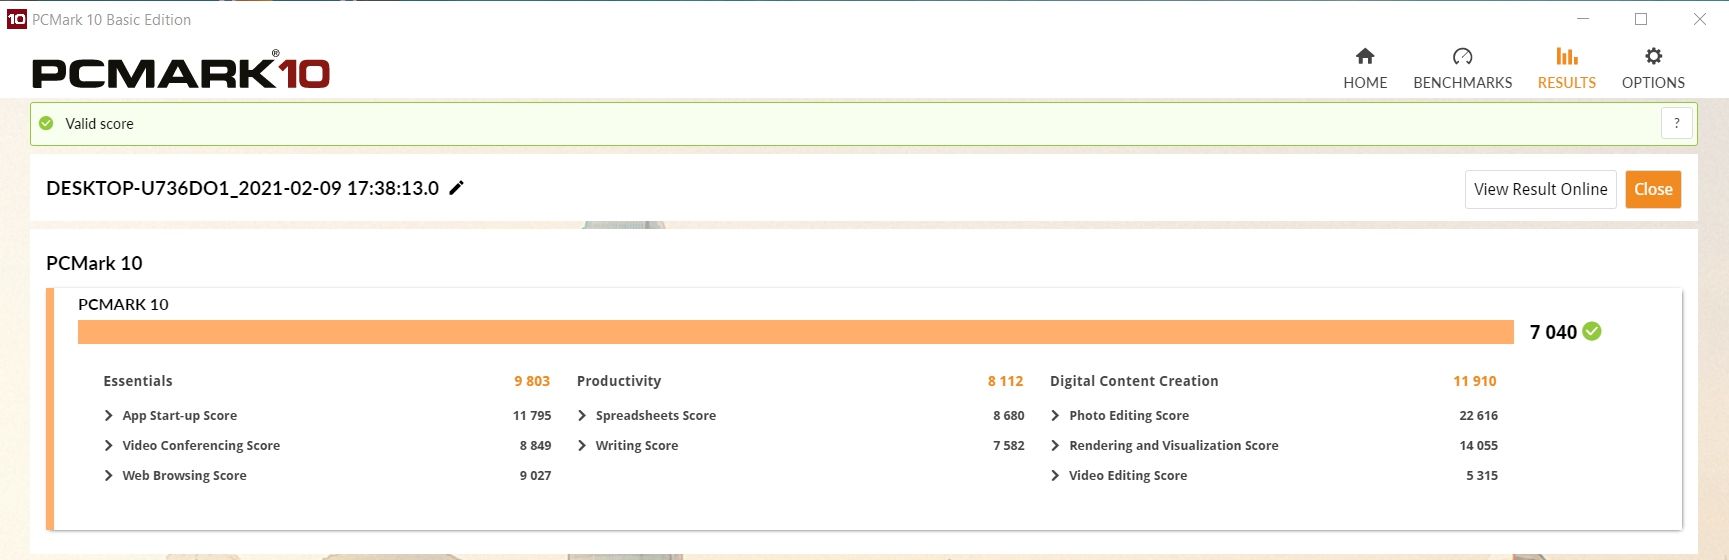Viewport: 1729px width, 560px height.
Task: Click the Valid score message text
Action: 99,124
